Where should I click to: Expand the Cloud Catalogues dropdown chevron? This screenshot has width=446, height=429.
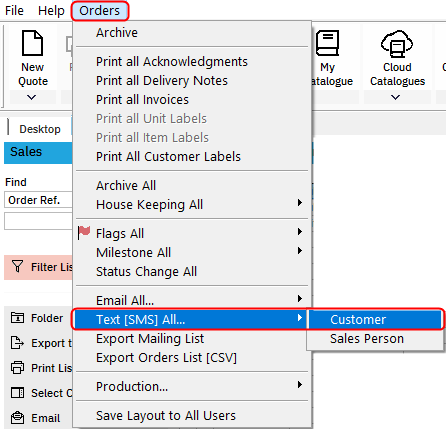[x=395, y=97]
